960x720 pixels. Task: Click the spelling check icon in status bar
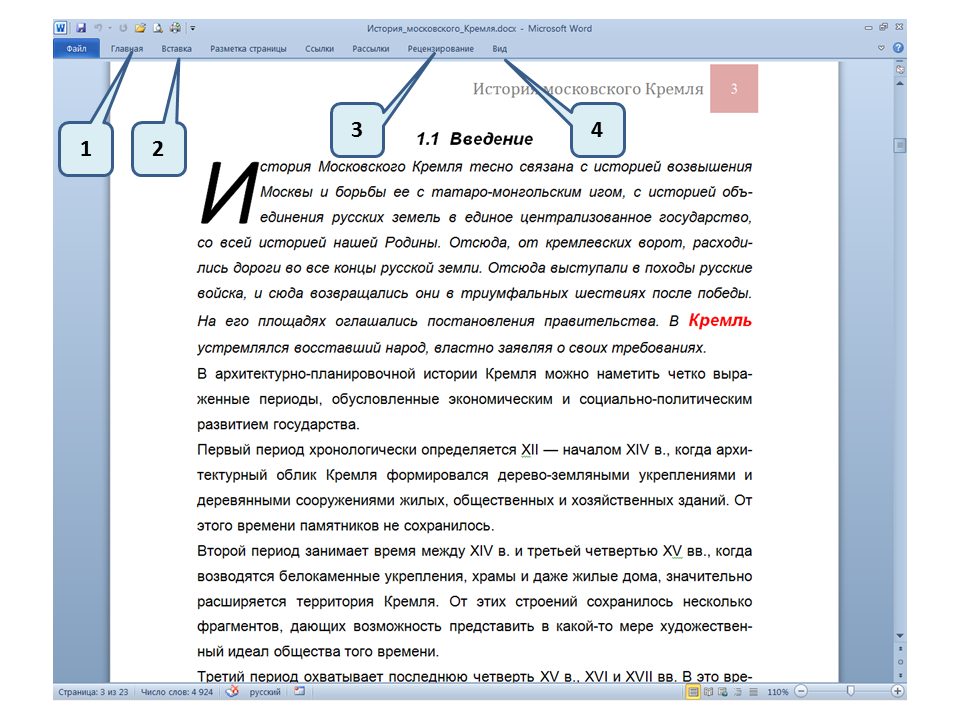click(x=232, y=691)
